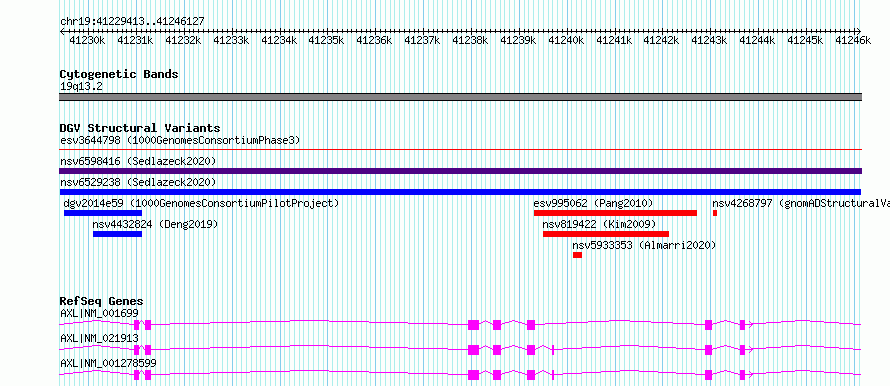Click the 41241k ruler position
The width and height of the screenshot is (890, 386).
614,40
